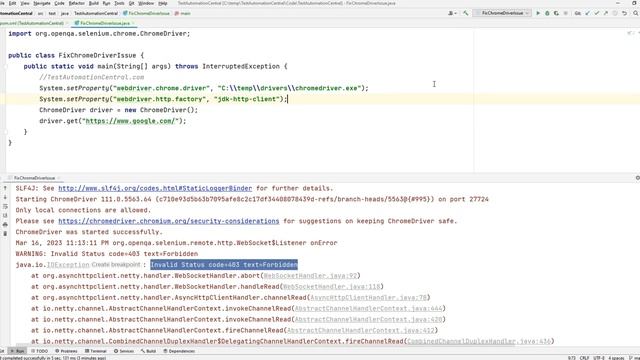Open WebSocketHandler.java:92 stack trace link

pyautogui.click(x=310, y=276)
